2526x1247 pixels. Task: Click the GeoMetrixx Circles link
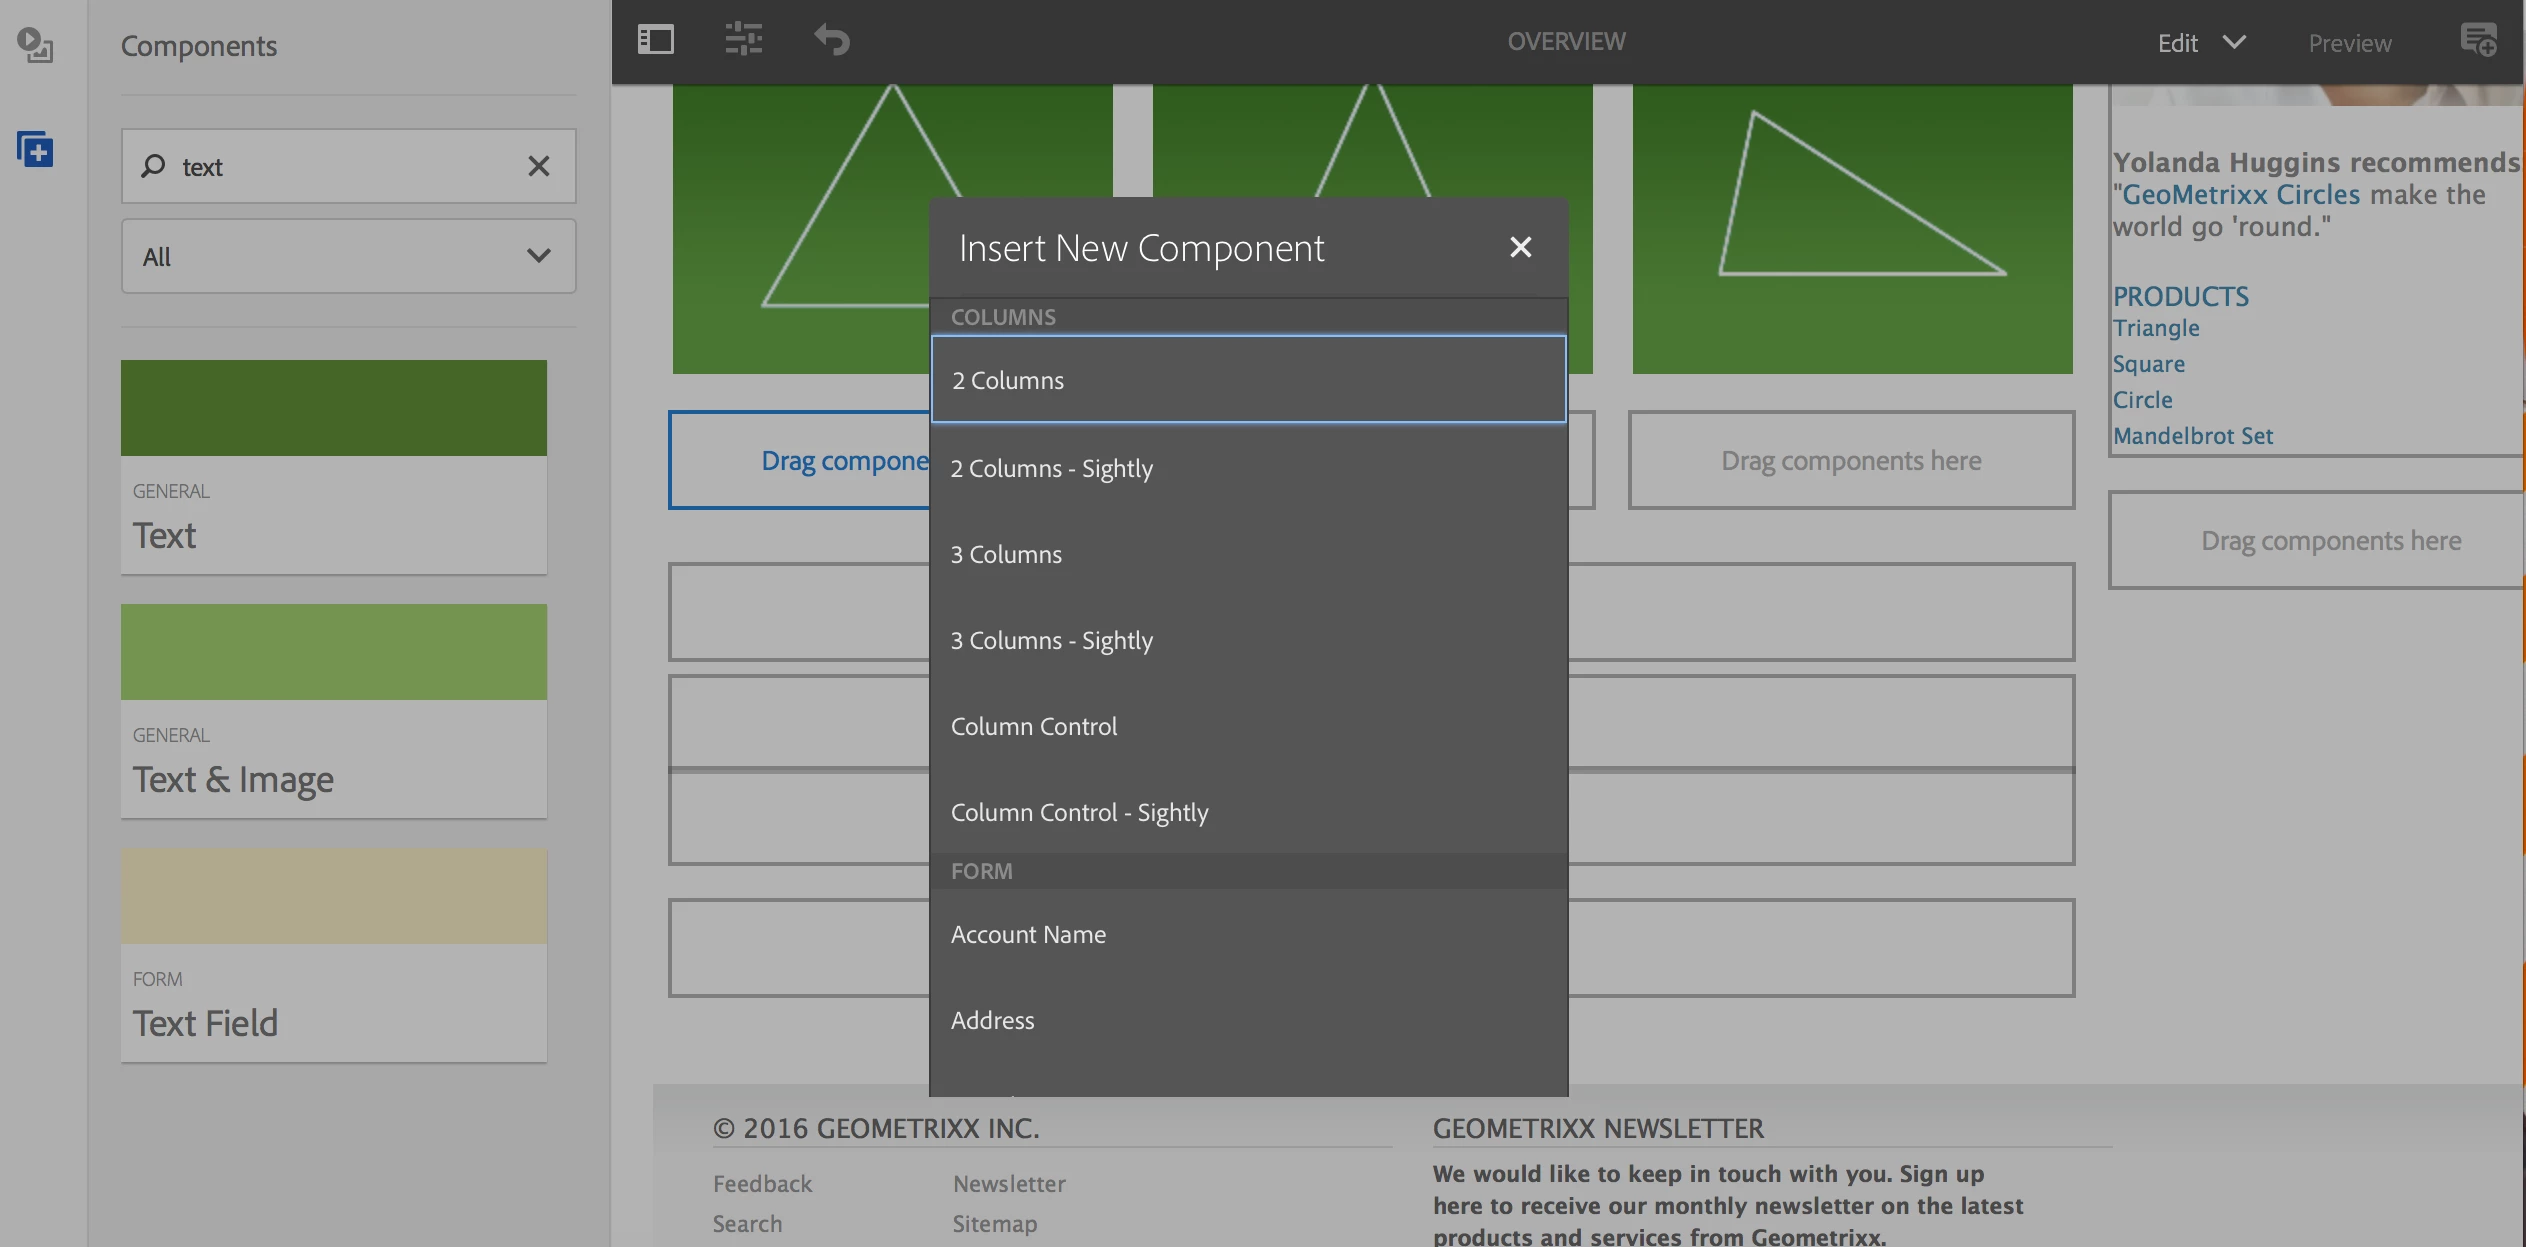[x=2240, y=194]
